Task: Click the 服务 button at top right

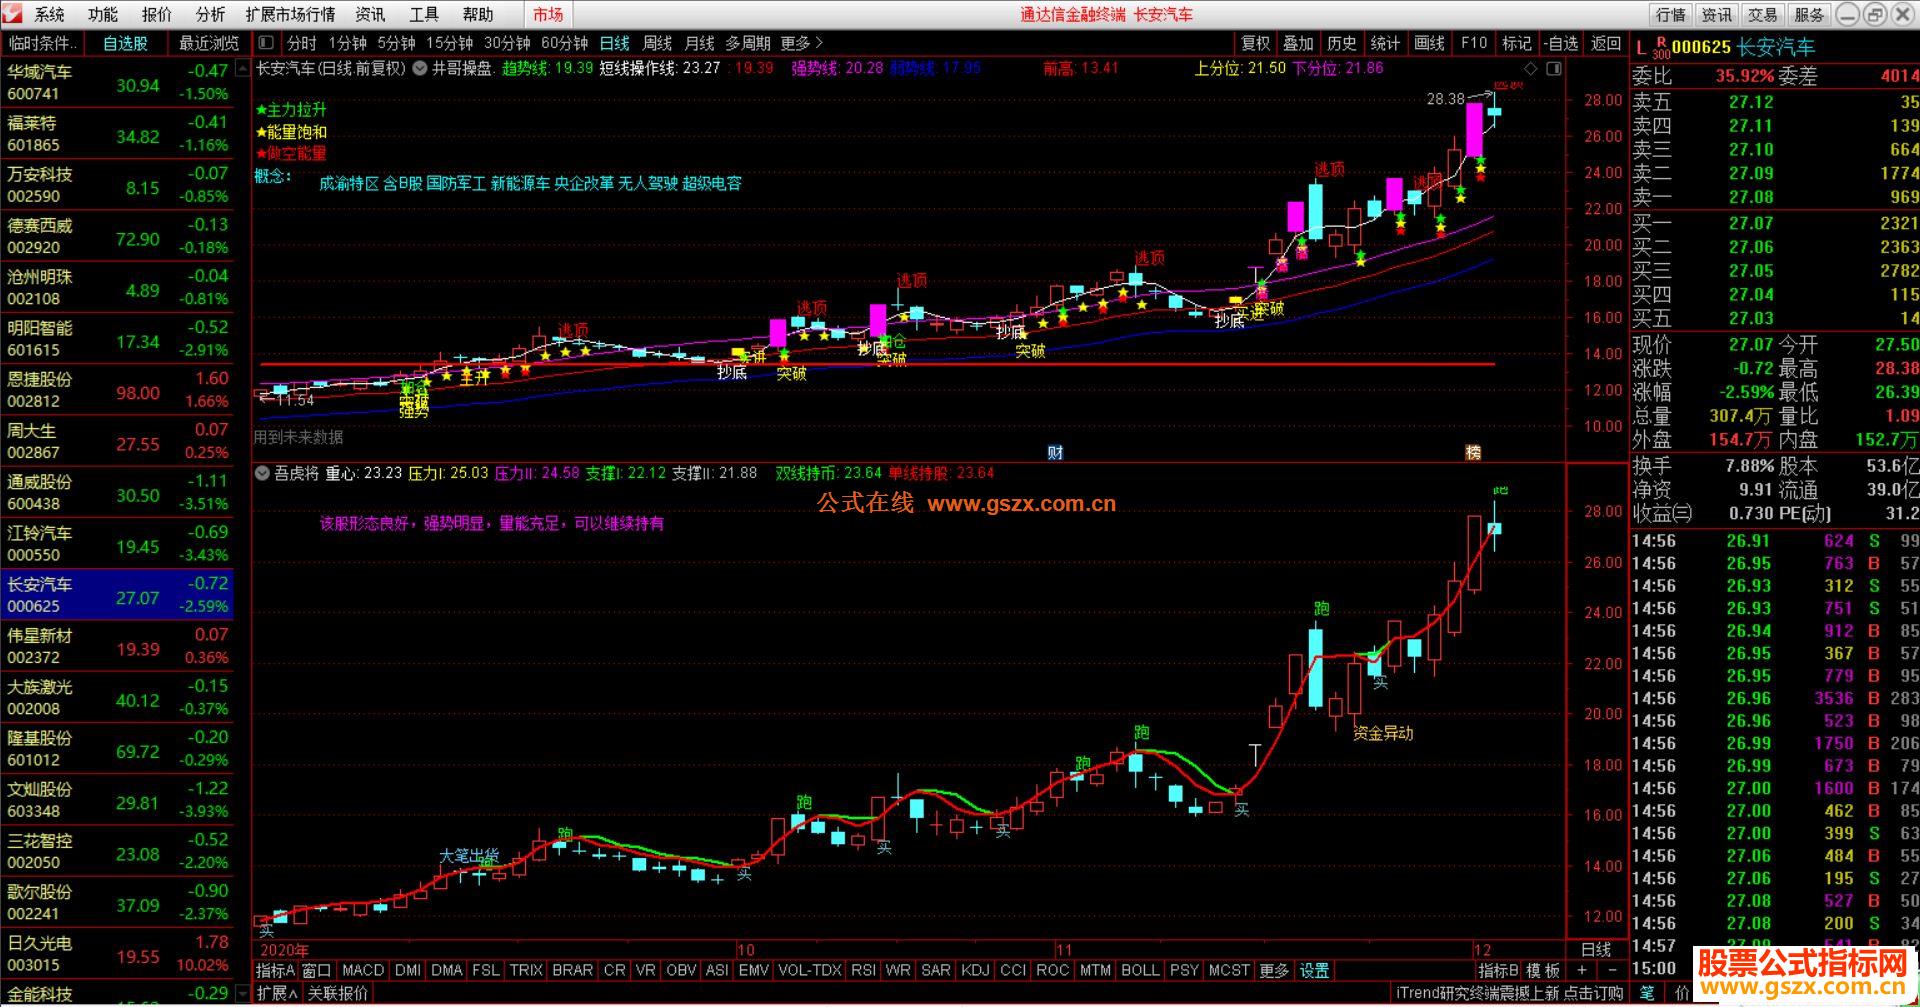Action: 1809,14
